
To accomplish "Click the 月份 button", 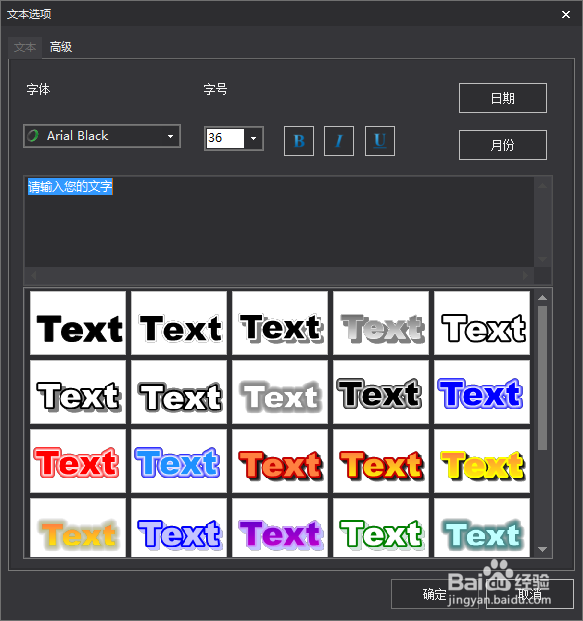I will (503, 145).
